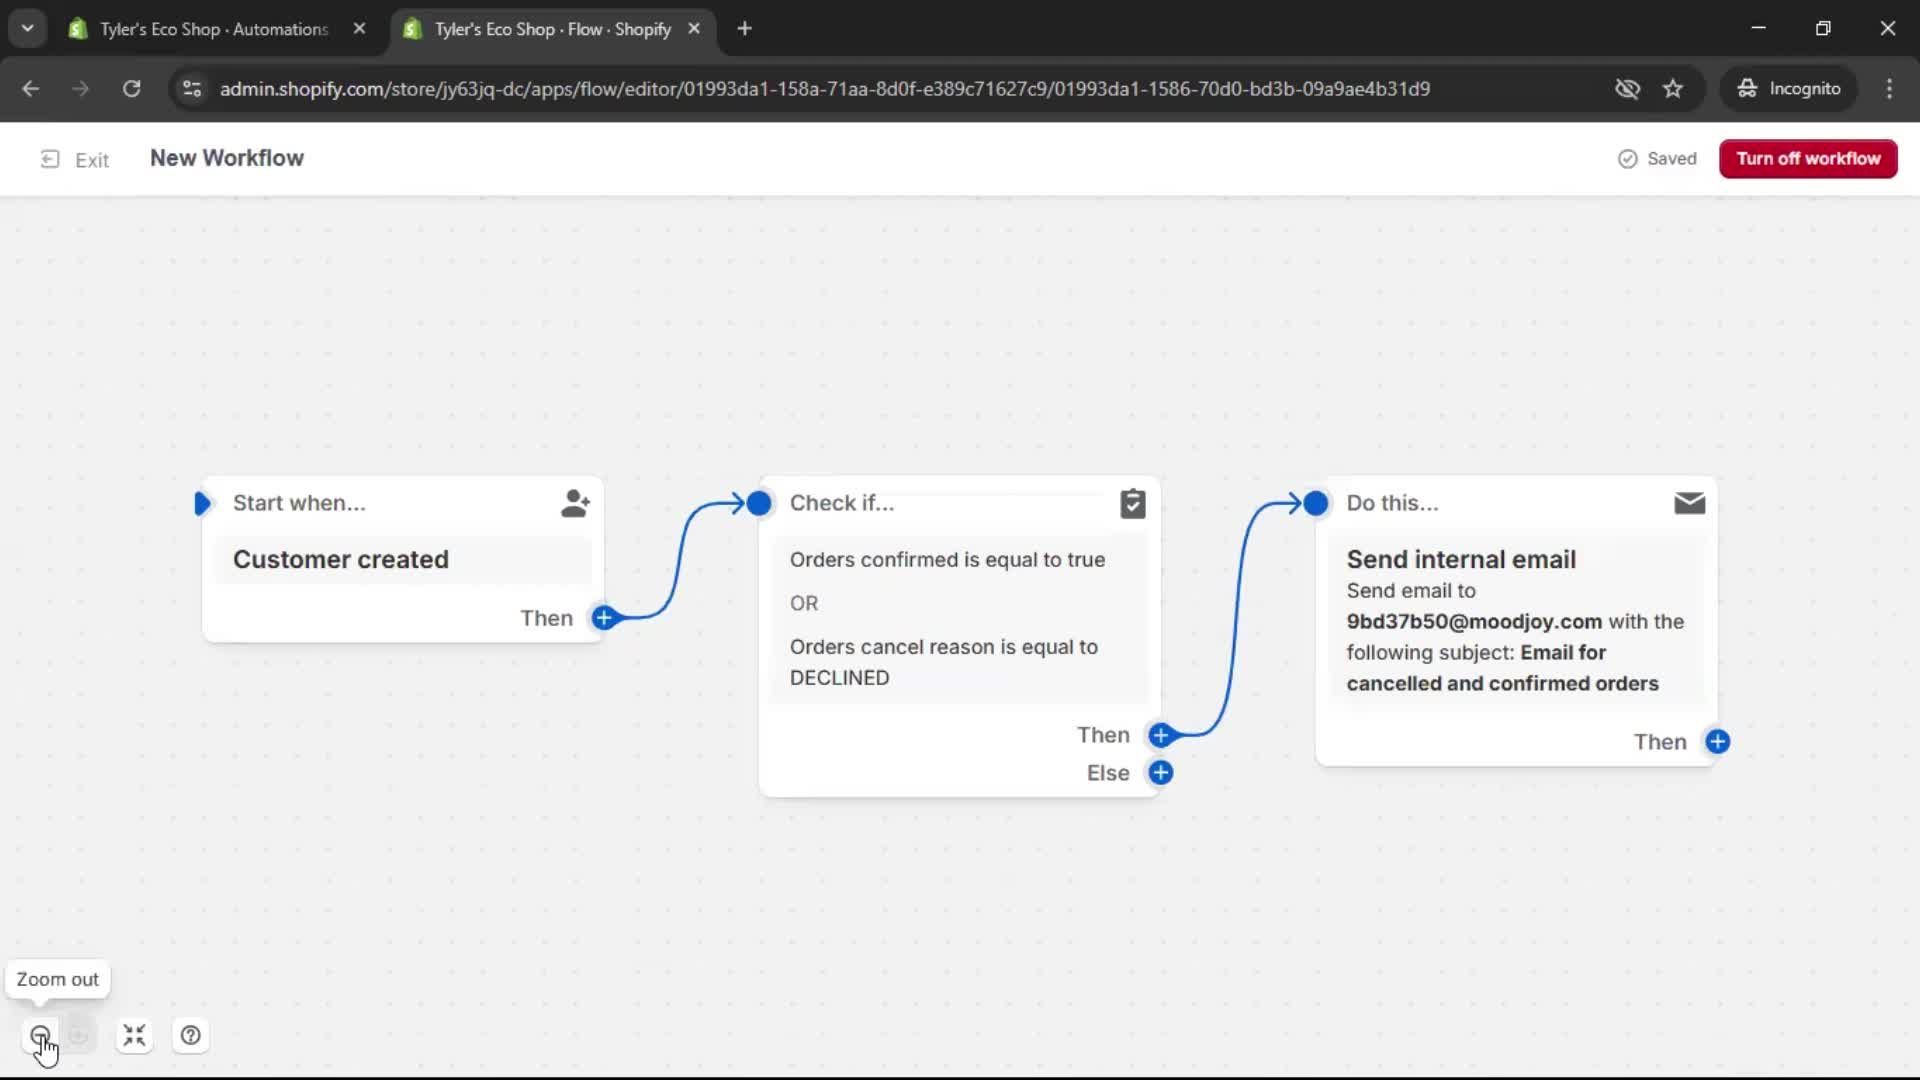This screenshot has height=1080, width=1920.
Task: Select the Tyler's Eco Shop Flow tab
Action: [x=545, y=29]
